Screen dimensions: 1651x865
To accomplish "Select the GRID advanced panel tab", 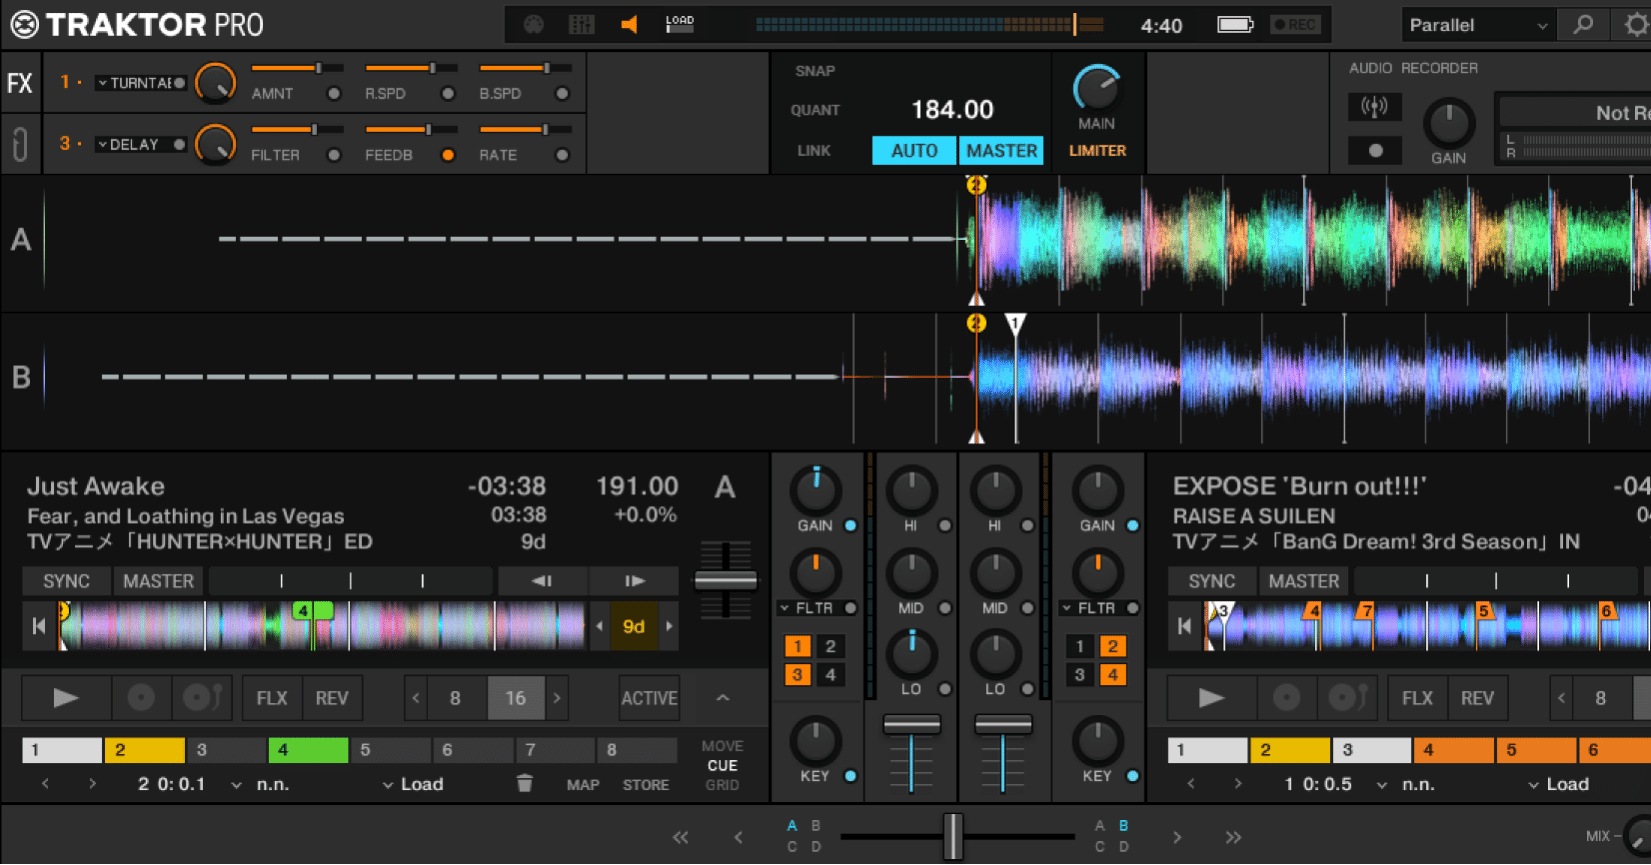I will pyautogui.click(x=722, y=785).
